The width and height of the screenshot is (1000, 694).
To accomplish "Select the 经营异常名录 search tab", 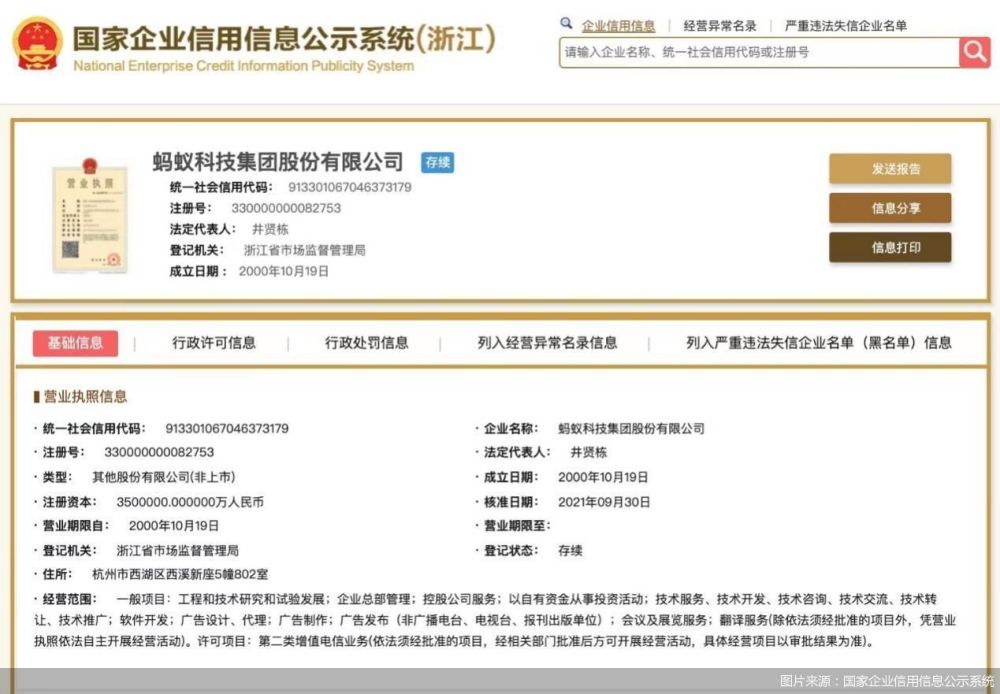I will [719, 26].
